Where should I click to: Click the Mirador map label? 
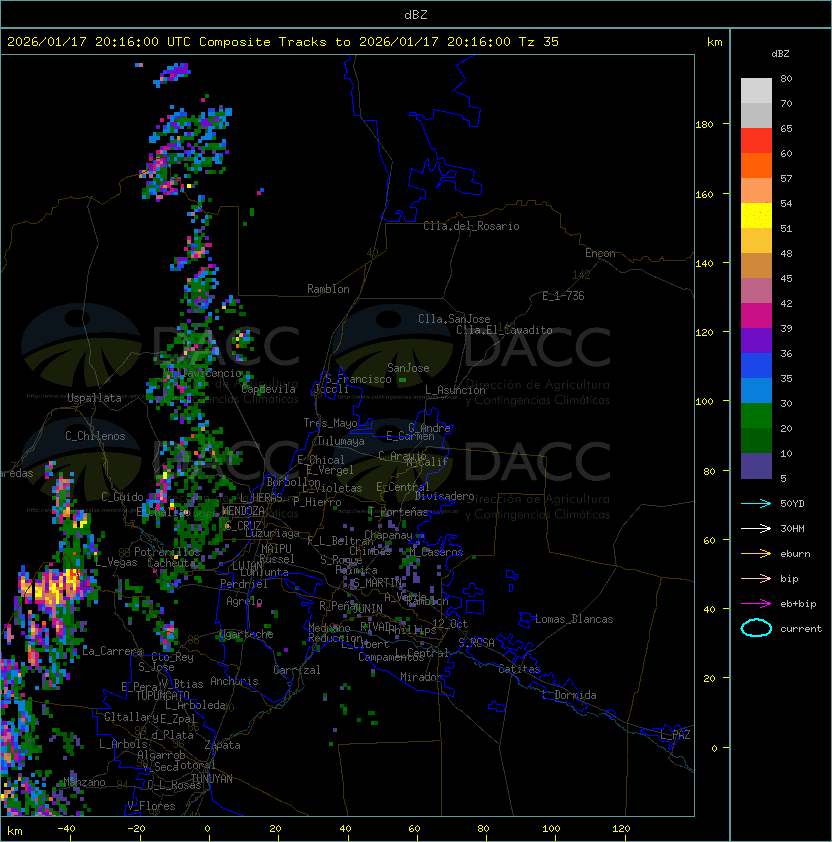point(422,677)
